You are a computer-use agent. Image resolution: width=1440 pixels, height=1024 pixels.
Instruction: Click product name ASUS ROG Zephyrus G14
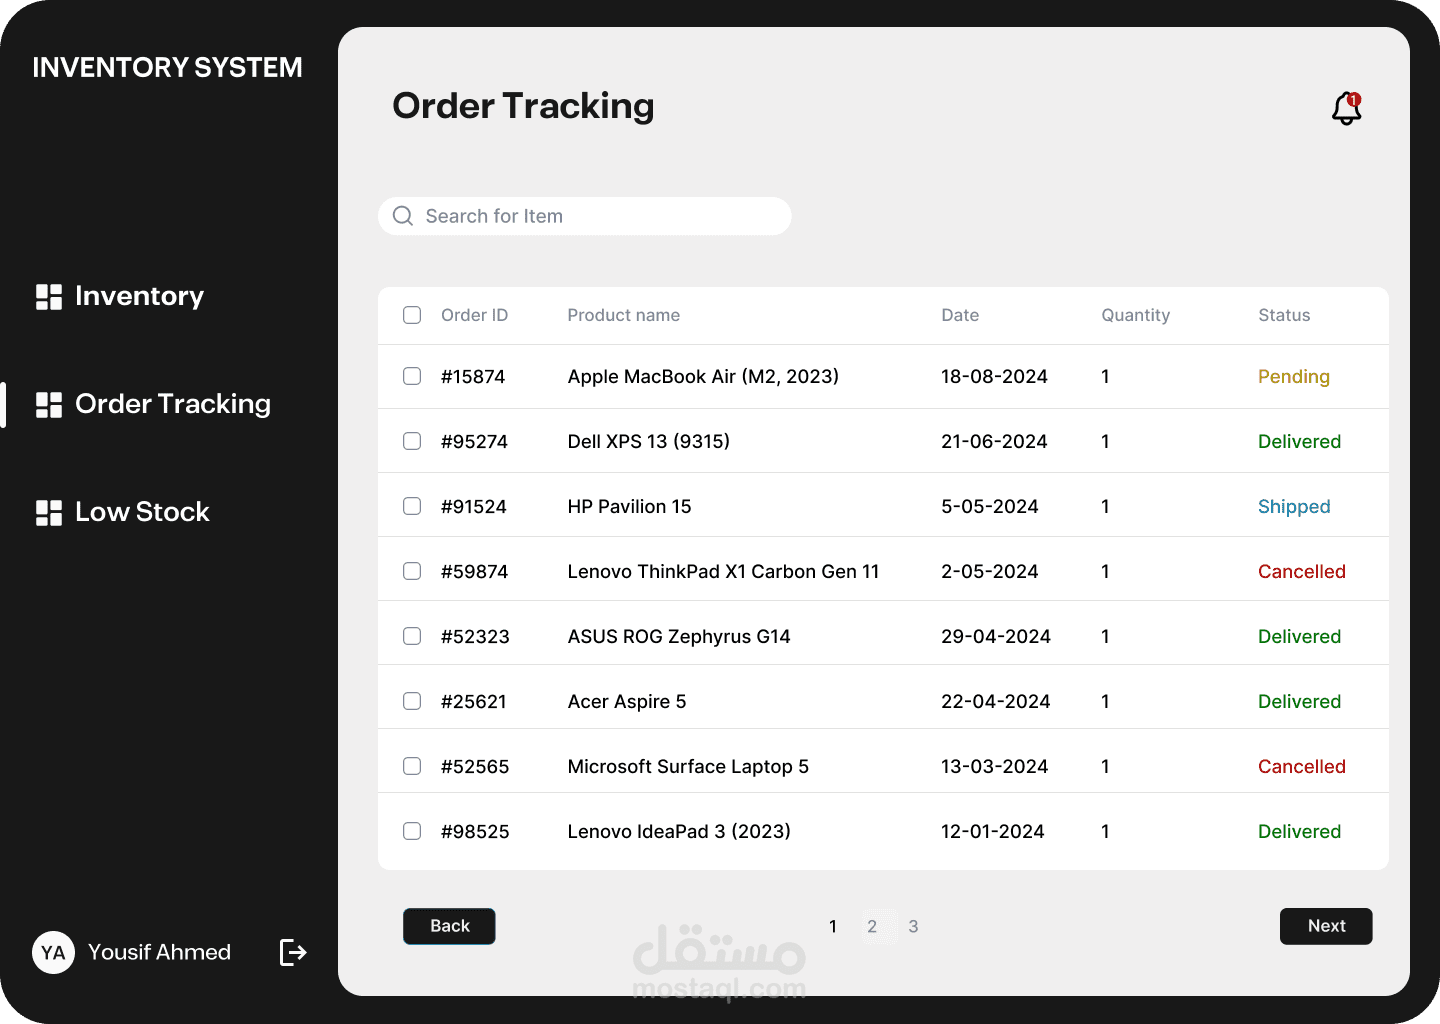click(678, 637)
